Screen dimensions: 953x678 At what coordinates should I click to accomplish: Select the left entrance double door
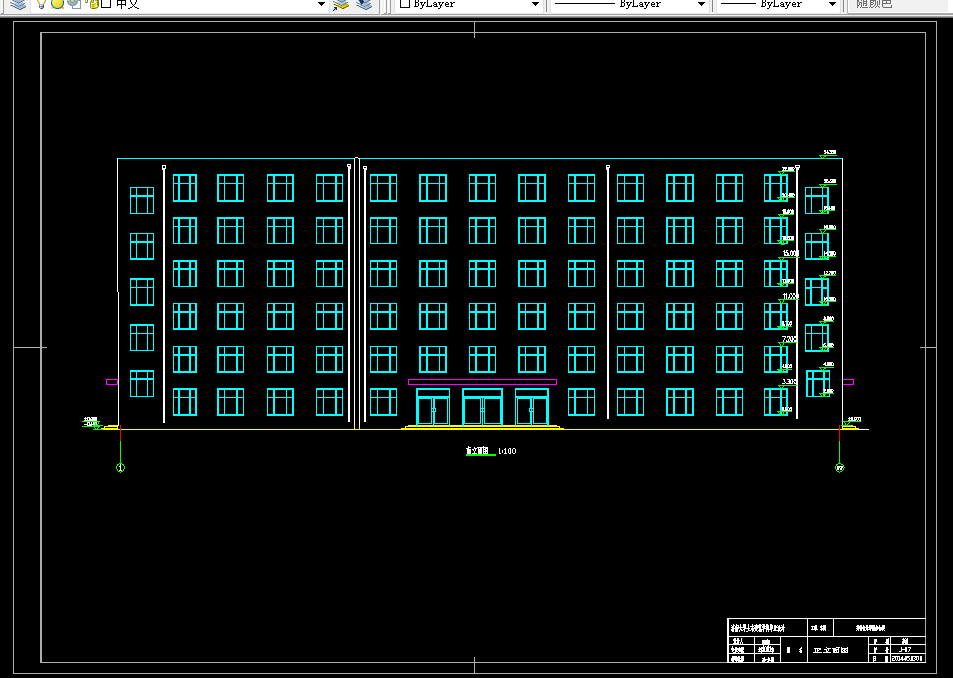(x=433, y=407)
